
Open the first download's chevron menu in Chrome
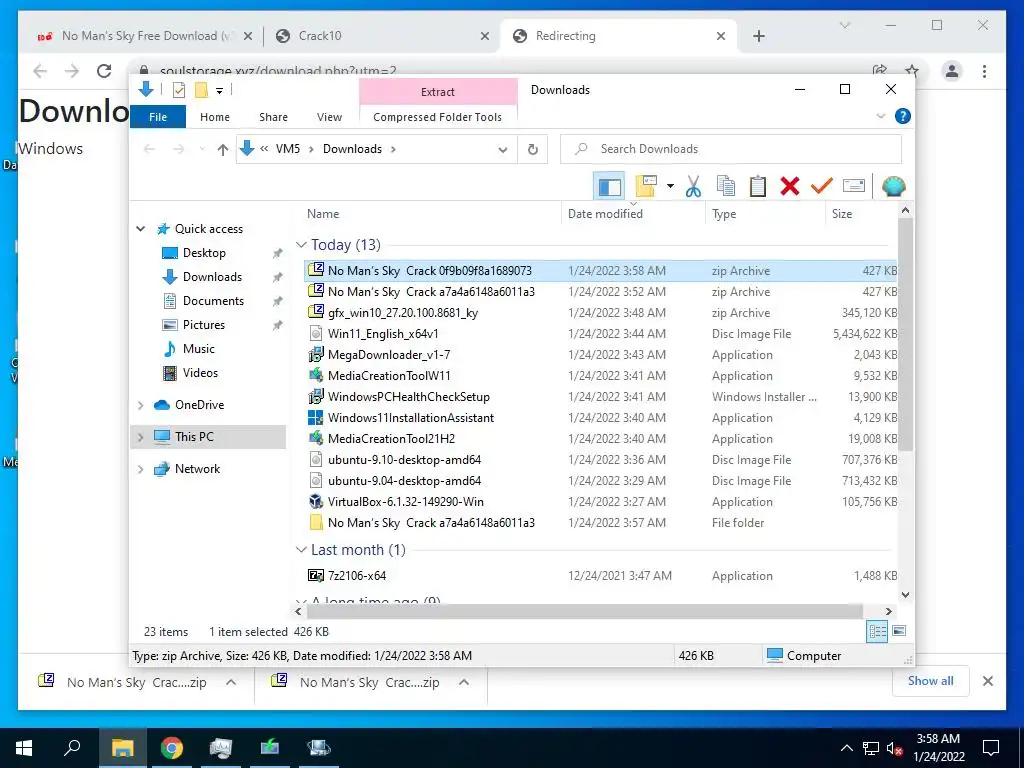click(231, 682)
